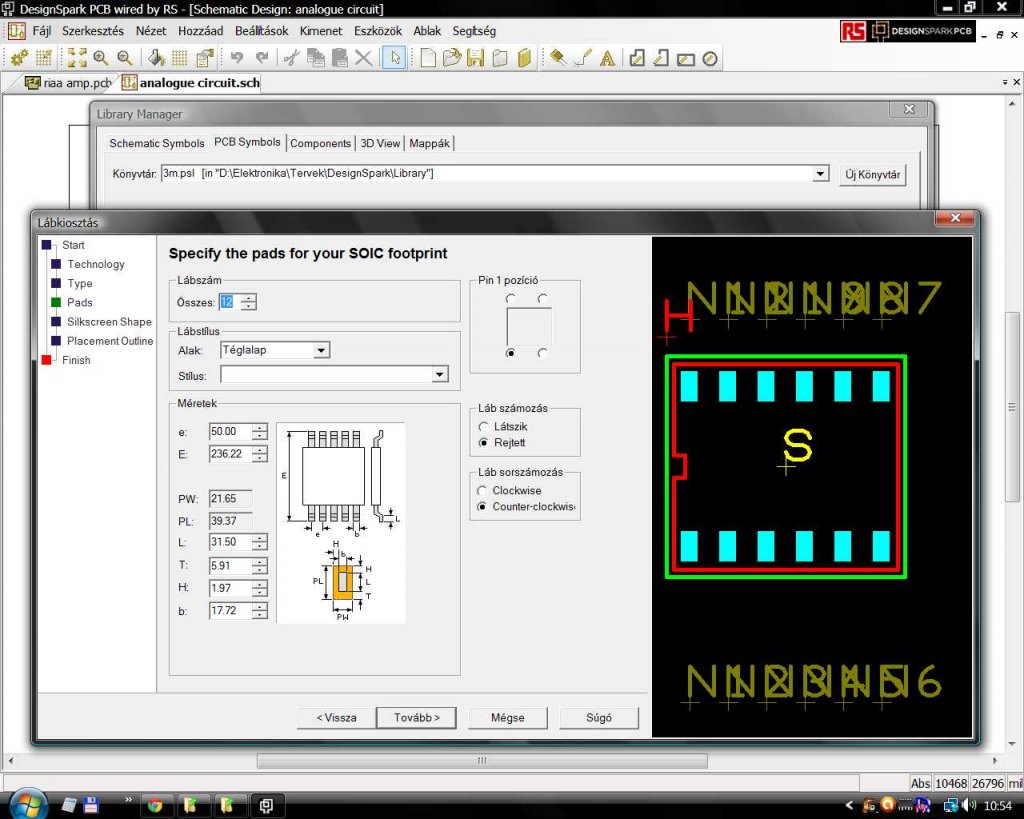Open the Beállítások menu
Viewport: 1024px width, 819px height.
[x=262, y=31]
